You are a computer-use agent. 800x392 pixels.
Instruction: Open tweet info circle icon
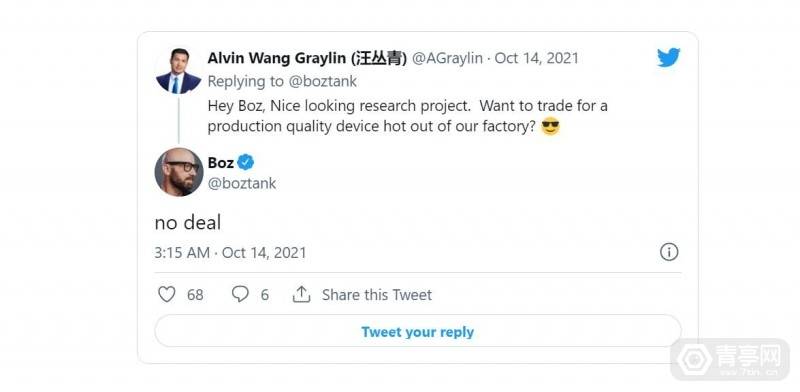click(669, 252)
